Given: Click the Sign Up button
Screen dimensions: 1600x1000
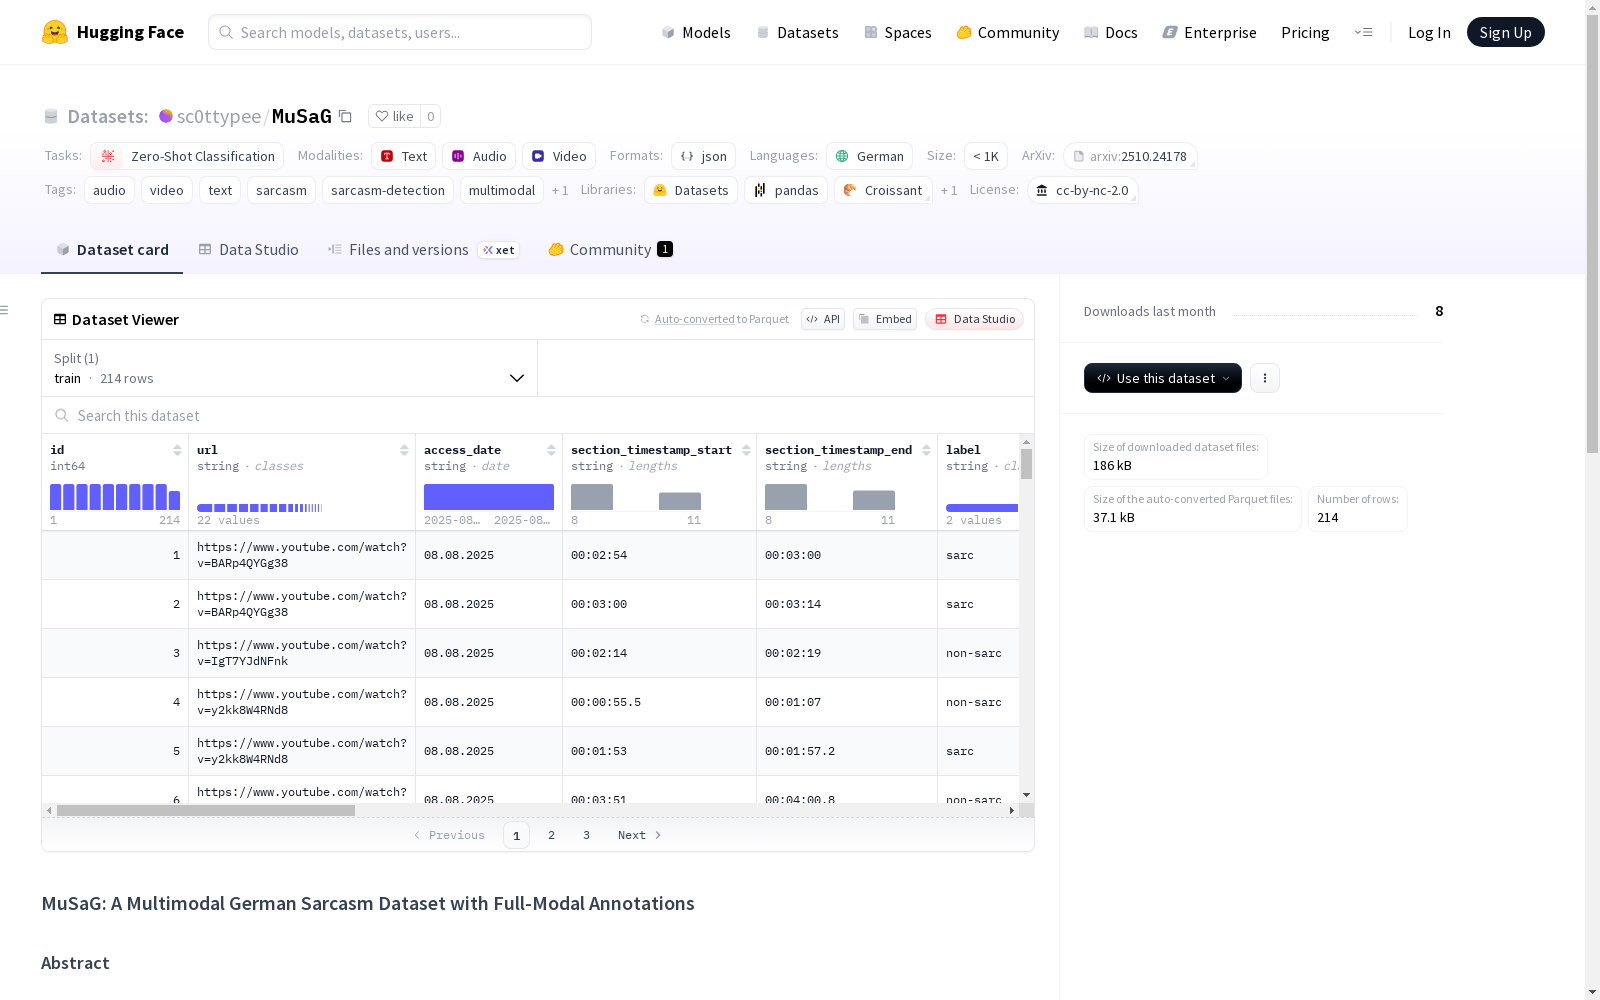Looking at the screenshot, I should click(x=1506, y=32).
